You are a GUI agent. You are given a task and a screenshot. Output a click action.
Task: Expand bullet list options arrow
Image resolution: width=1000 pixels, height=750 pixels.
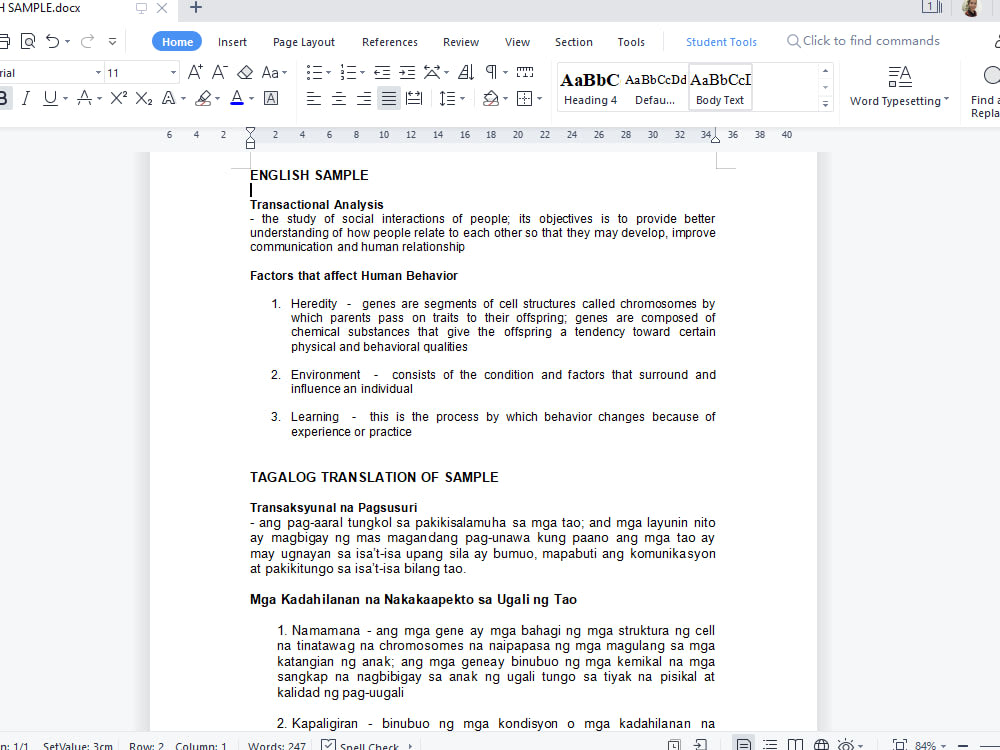[328, 73]
